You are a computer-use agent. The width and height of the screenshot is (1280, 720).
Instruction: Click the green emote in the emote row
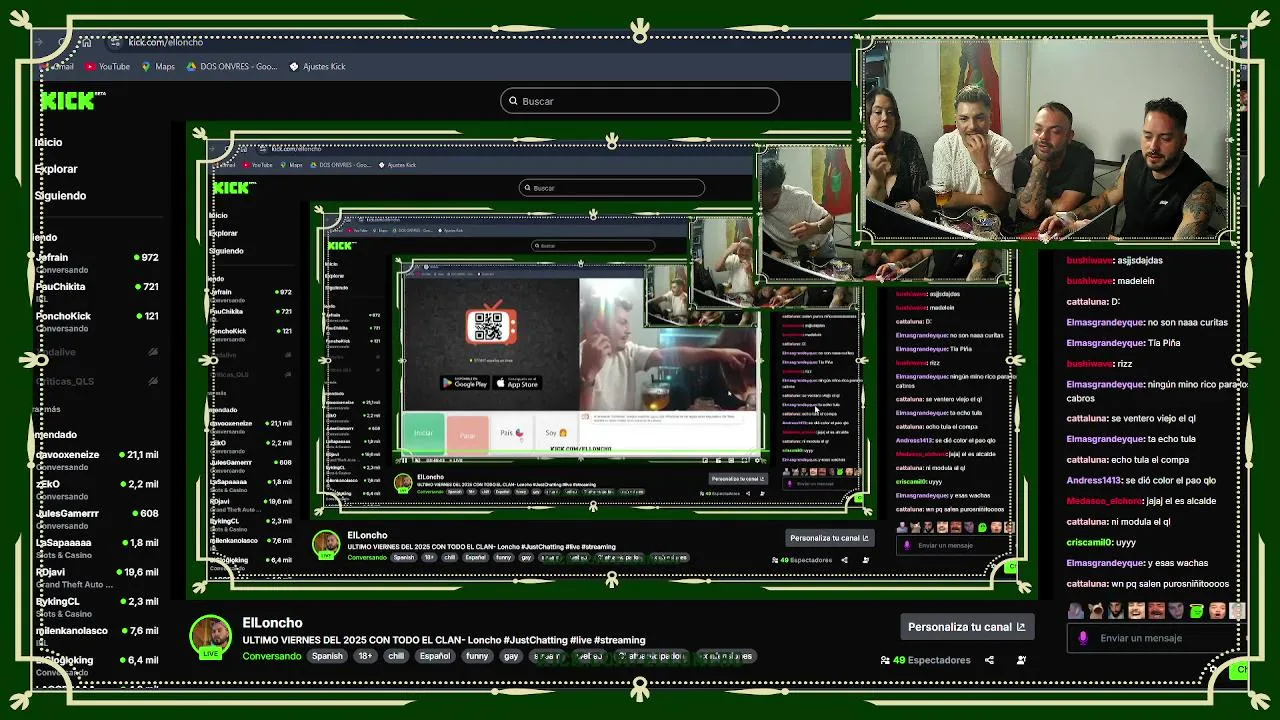coord(1197,611)
